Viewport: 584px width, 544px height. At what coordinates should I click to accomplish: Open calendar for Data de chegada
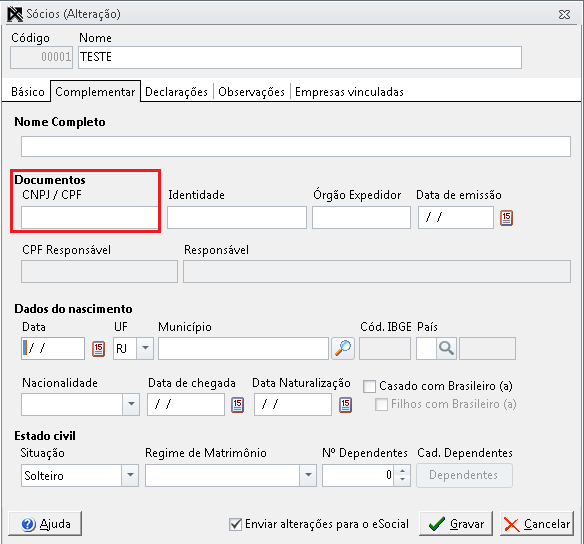pyautogui.click(x=237, y=405)
